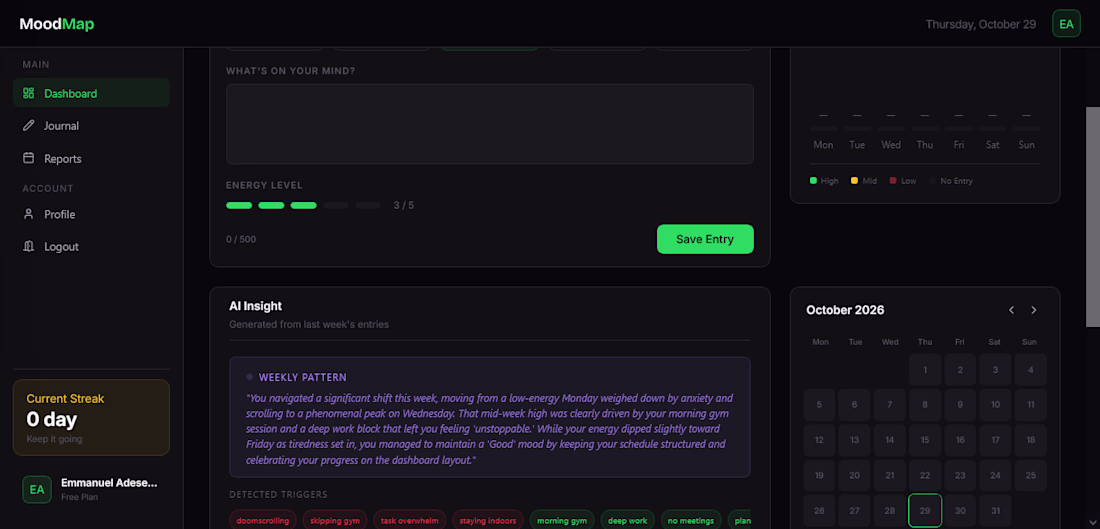
Task: Select Logout in the sidebar
Action: [91, 246]
